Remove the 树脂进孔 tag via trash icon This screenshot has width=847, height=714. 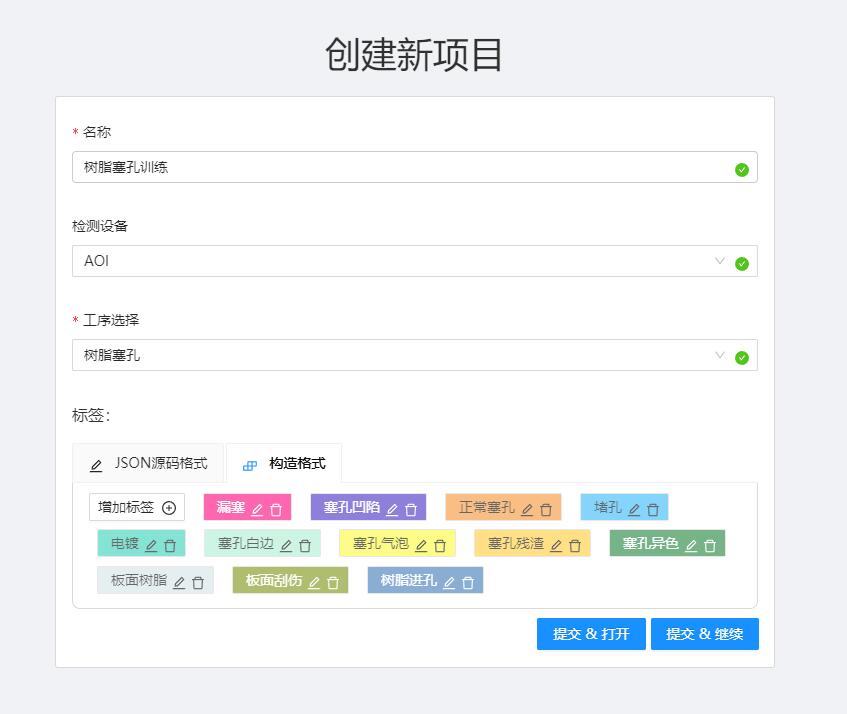click(468, 583)
